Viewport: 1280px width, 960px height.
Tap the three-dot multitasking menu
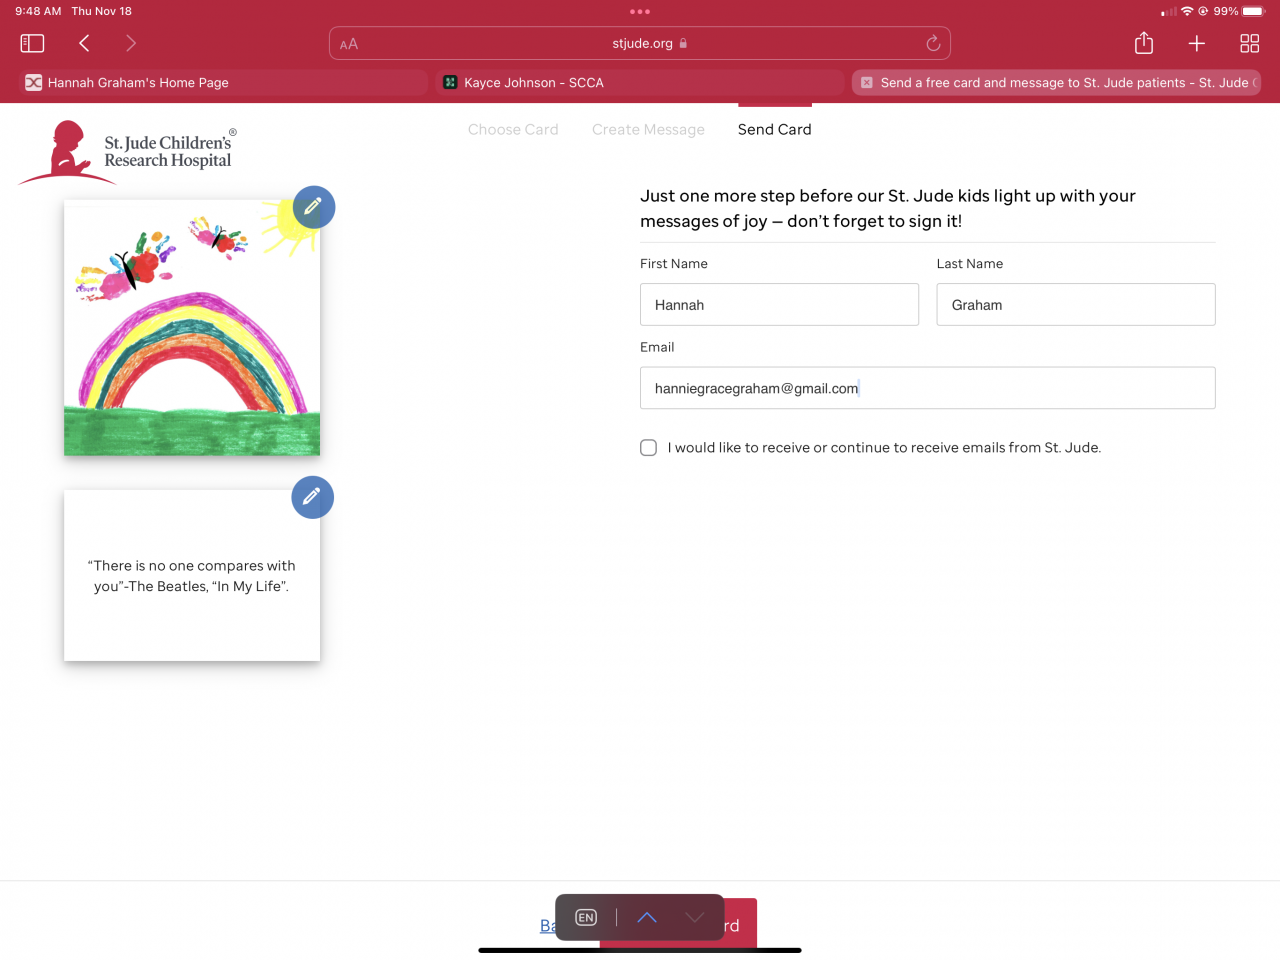click(640, 12)
